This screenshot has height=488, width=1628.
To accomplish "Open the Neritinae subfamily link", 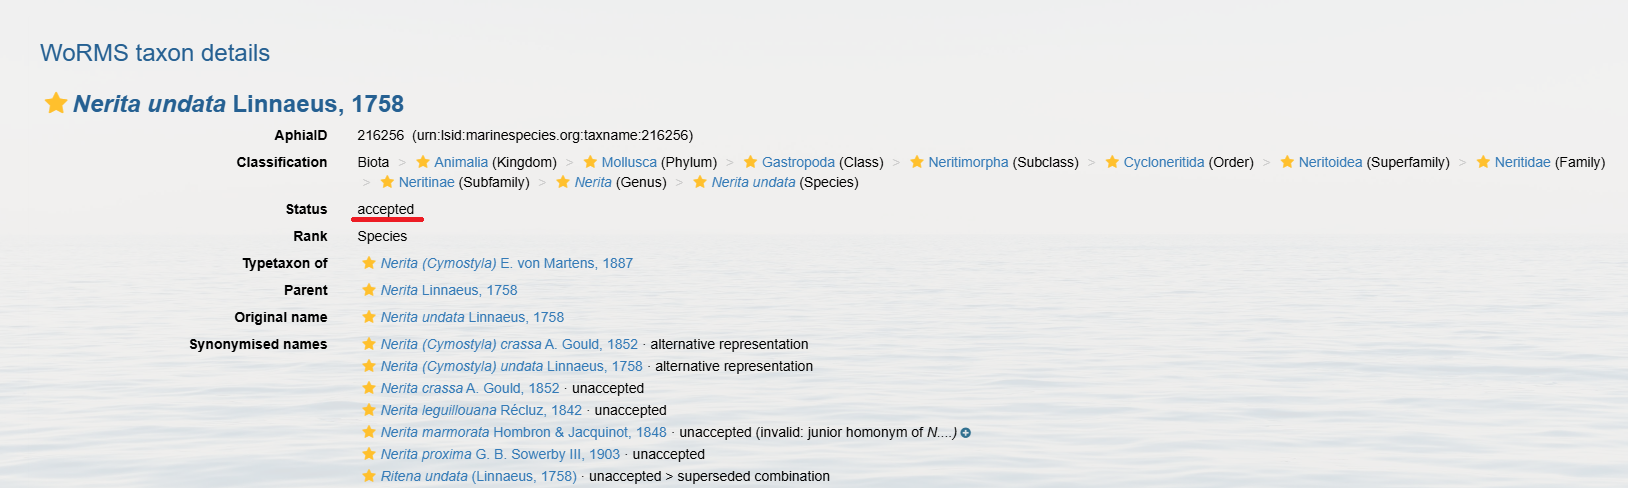I will [x=426, y=182].
